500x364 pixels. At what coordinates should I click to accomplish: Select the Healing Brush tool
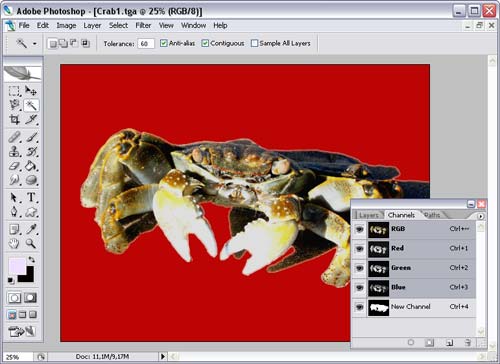pyautogui.click(x=14, y=137)
